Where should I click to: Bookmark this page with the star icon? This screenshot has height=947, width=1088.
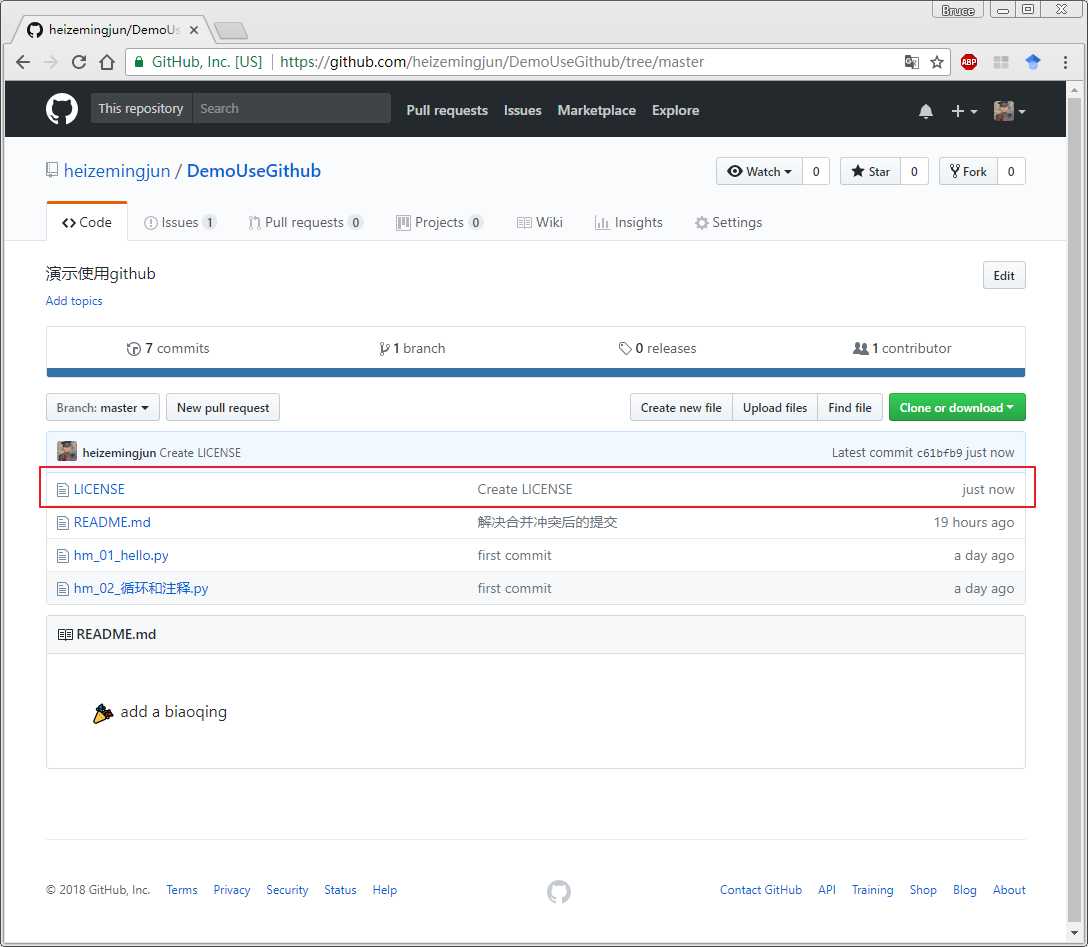click(x=937, y=62)
